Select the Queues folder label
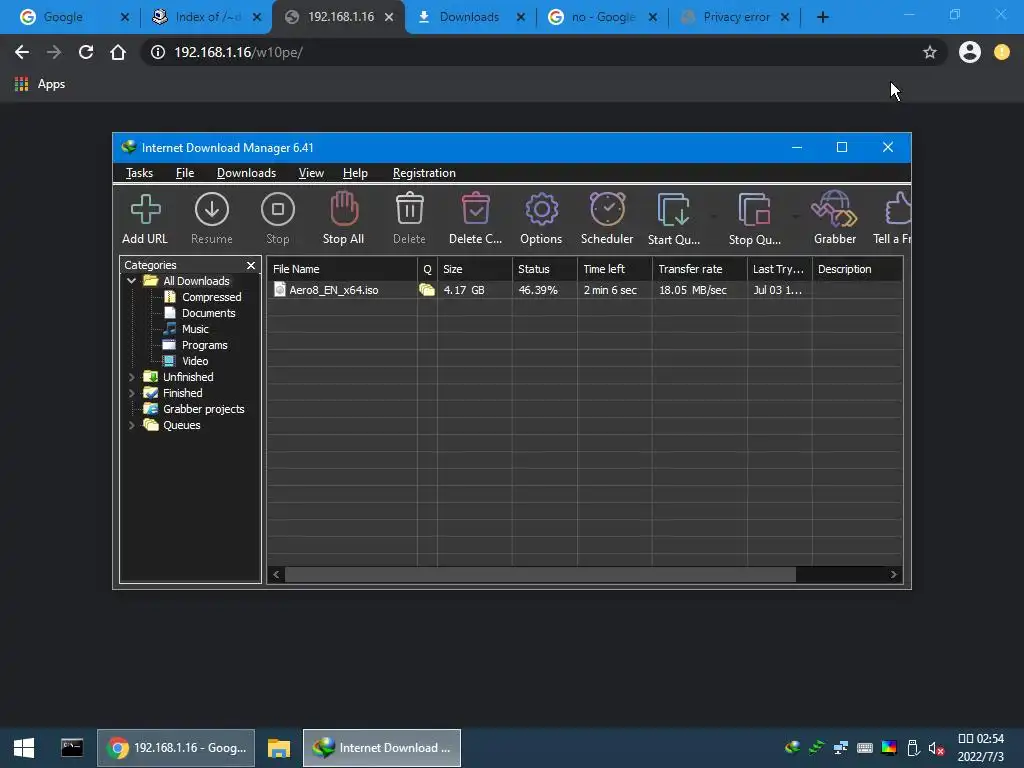The width and height of the screenshot is (1024, 768). [x=182, y=425]
